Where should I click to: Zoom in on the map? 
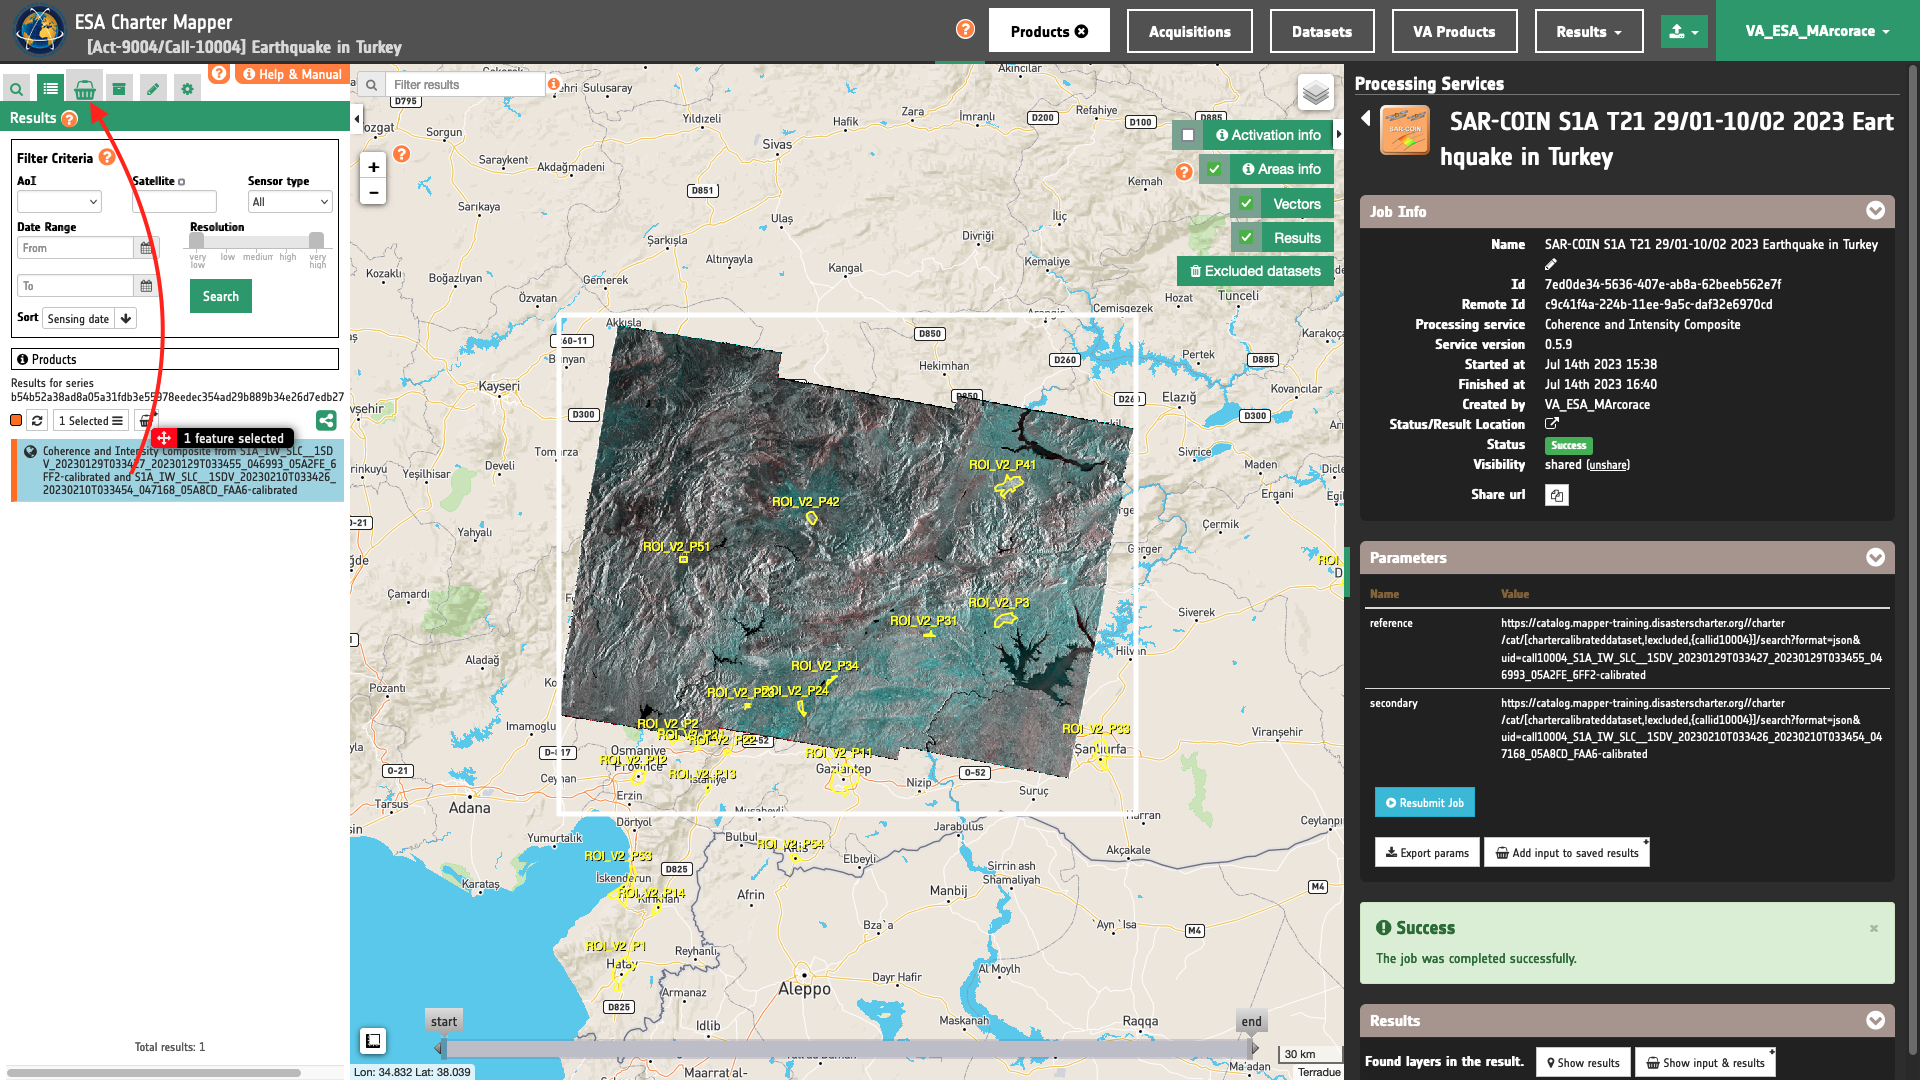pyautogui.click(x=373, y=167)
